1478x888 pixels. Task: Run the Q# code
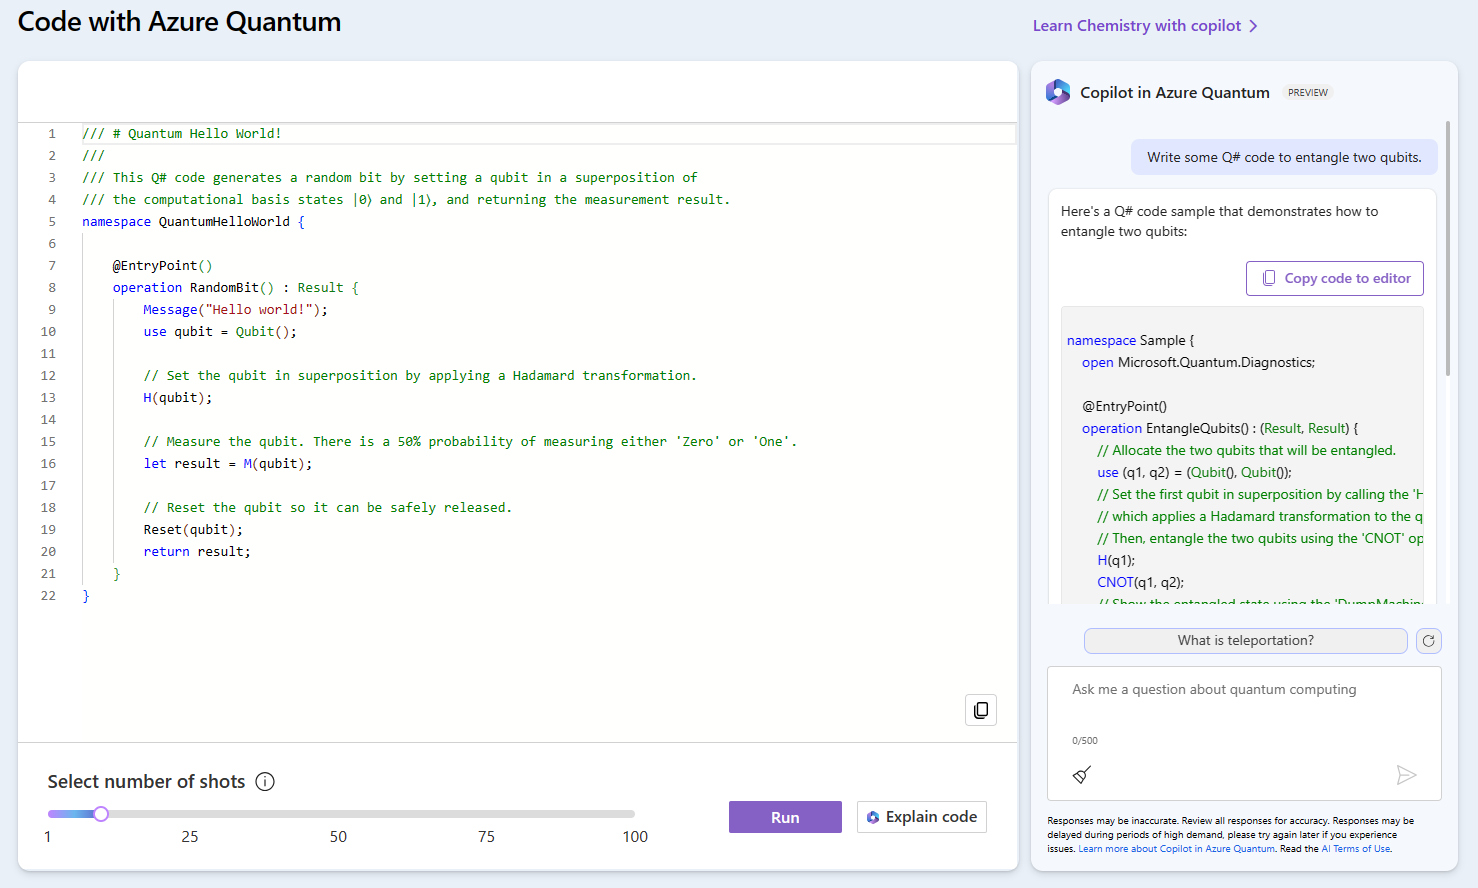tap(785, 817)
